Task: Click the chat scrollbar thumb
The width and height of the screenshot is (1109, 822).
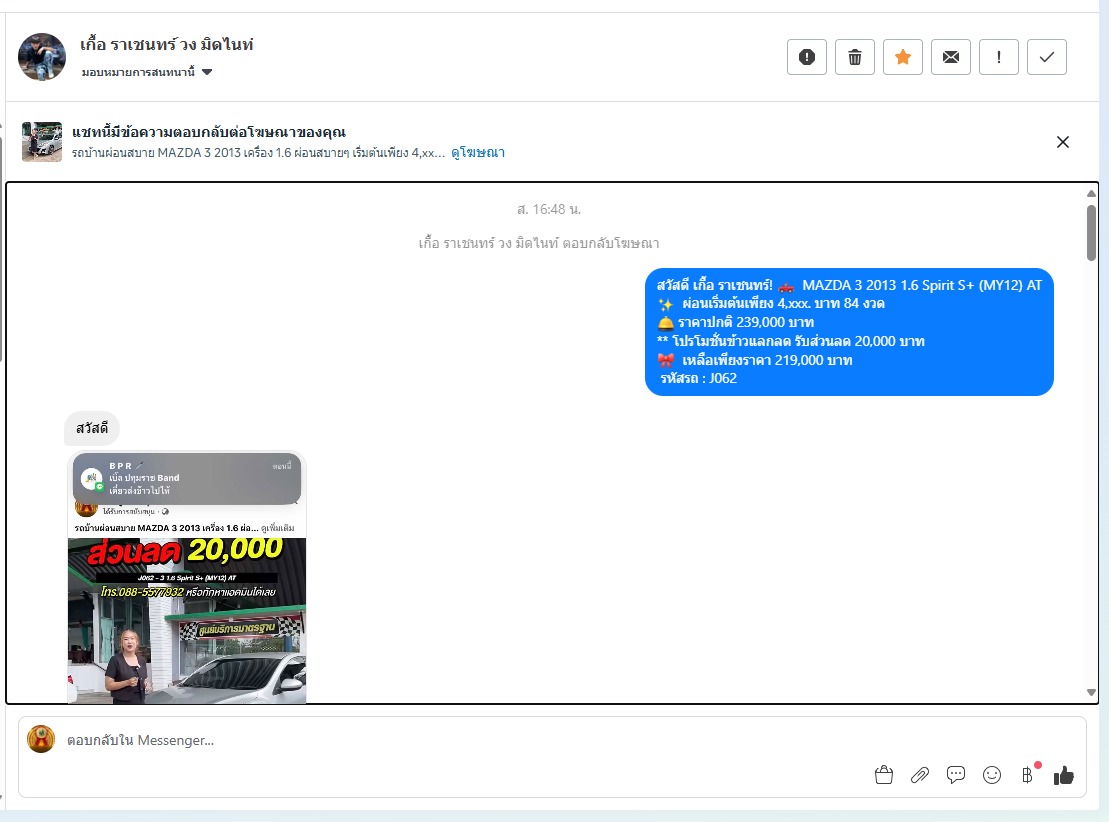Action: click(x=1091, y=233)
